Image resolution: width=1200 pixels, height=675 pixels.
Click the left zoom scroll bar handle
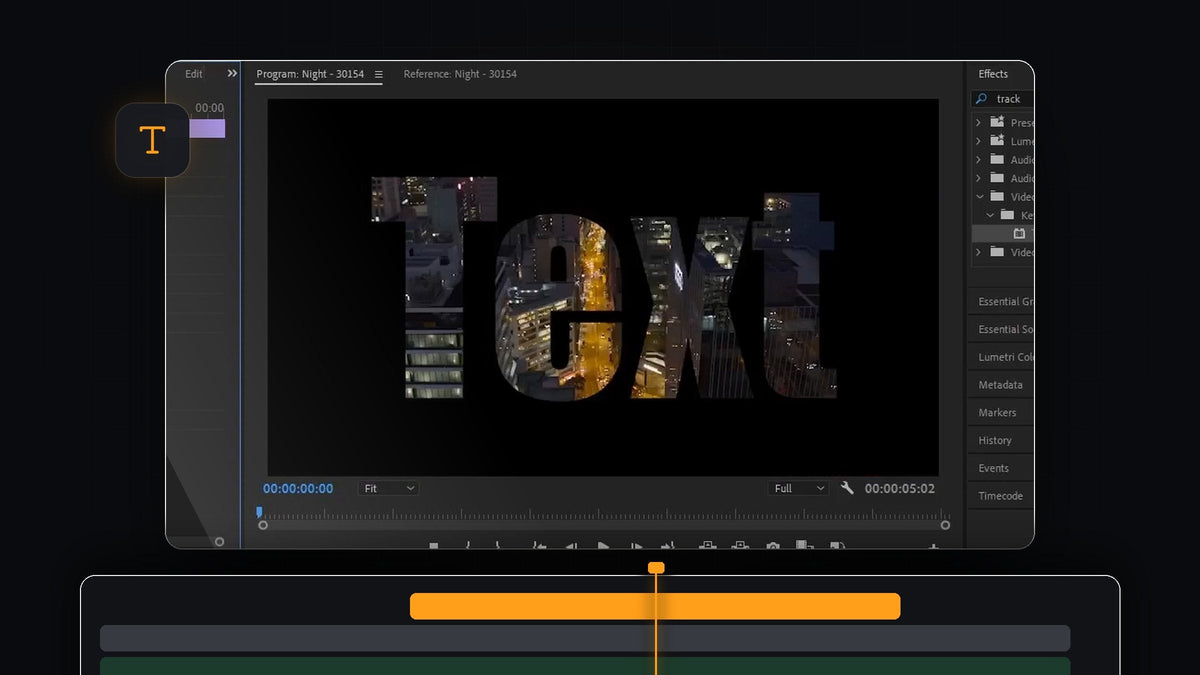coord(263,525)
